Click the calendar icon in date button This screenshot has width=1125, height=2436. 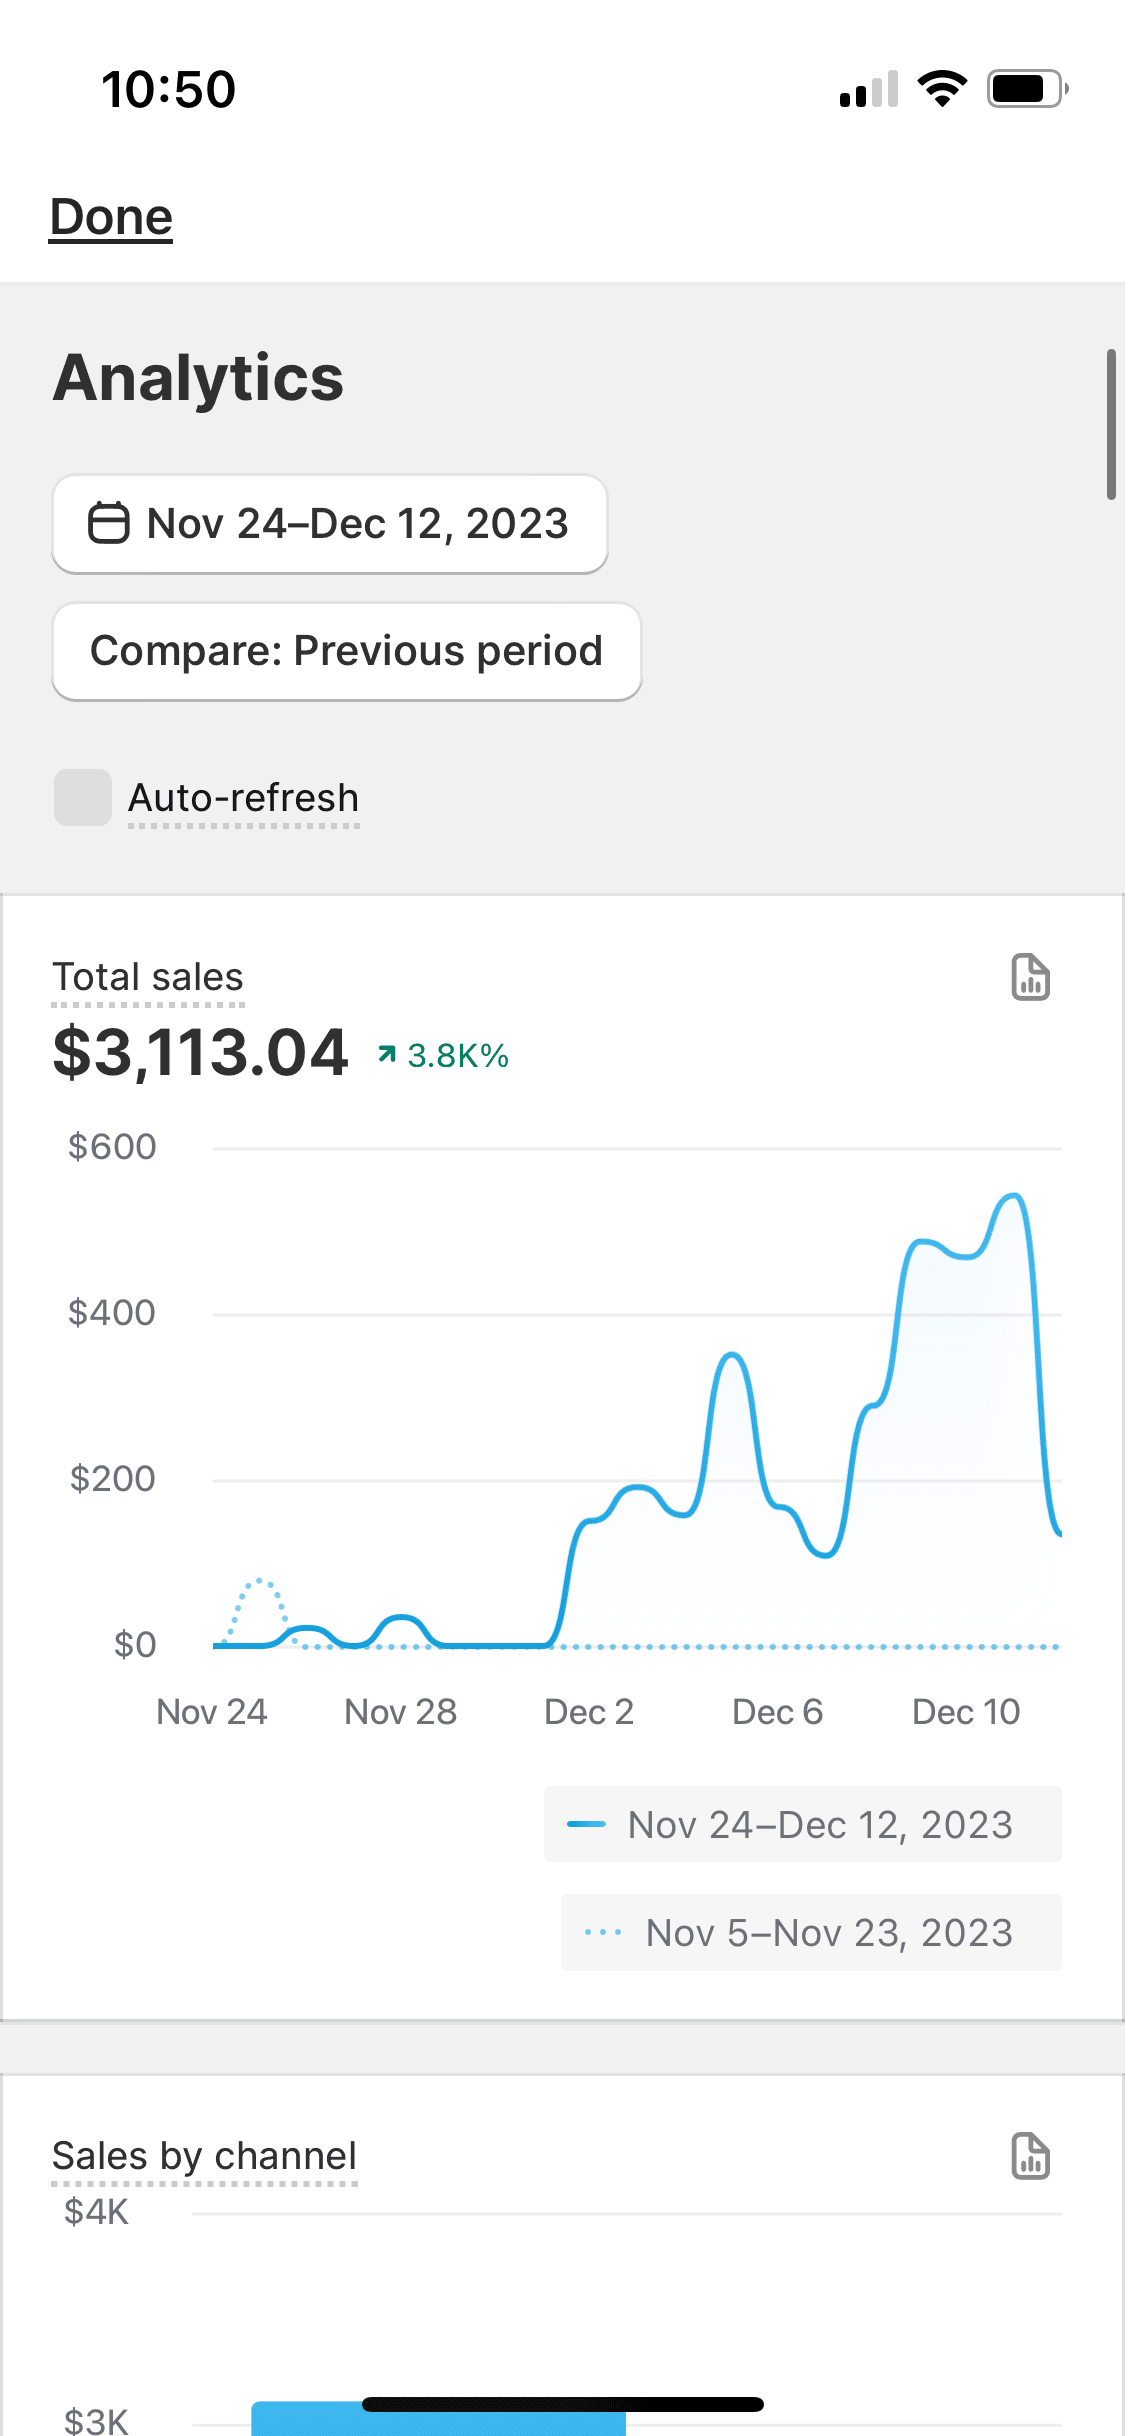[108, 523]
